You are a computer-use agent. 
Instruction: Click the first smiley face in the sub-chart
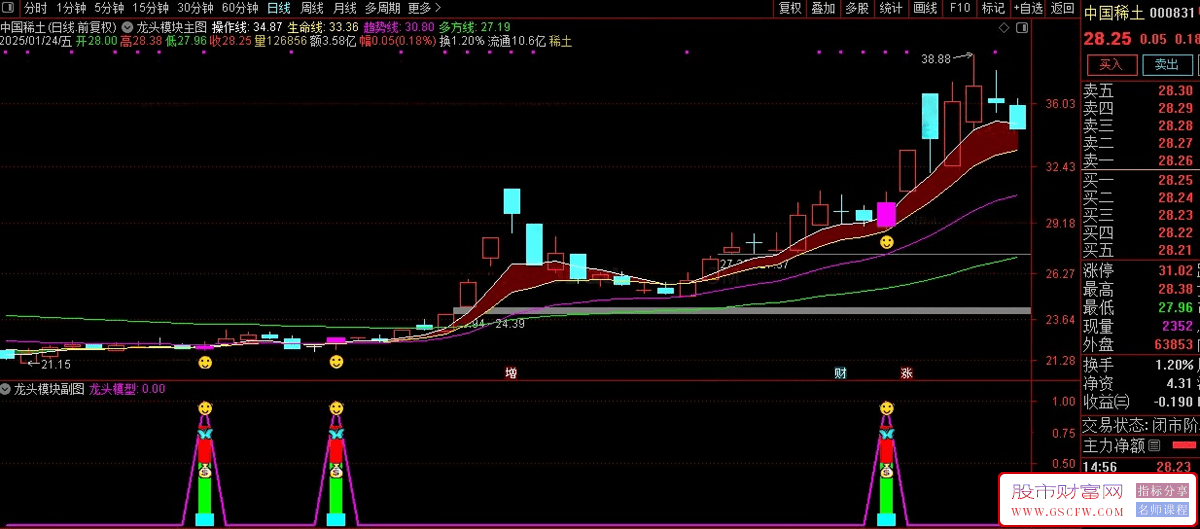[x=204, y=409]
